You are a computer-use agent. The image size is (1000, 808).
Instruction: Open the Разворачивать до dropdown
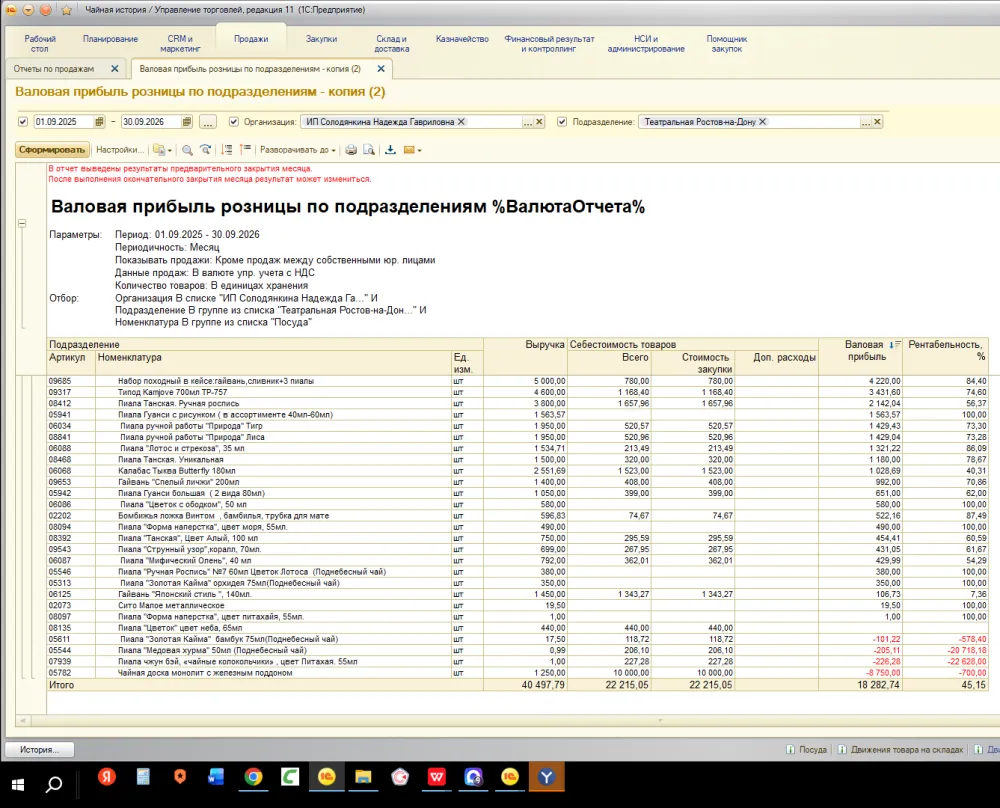(297, 150)
